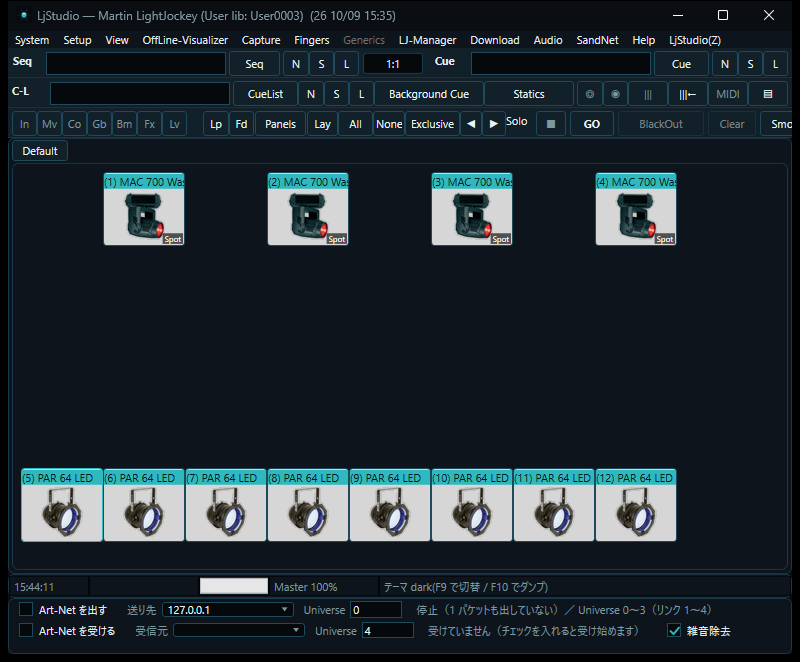
Task: Open the System menu
Action: coord(32,40)
